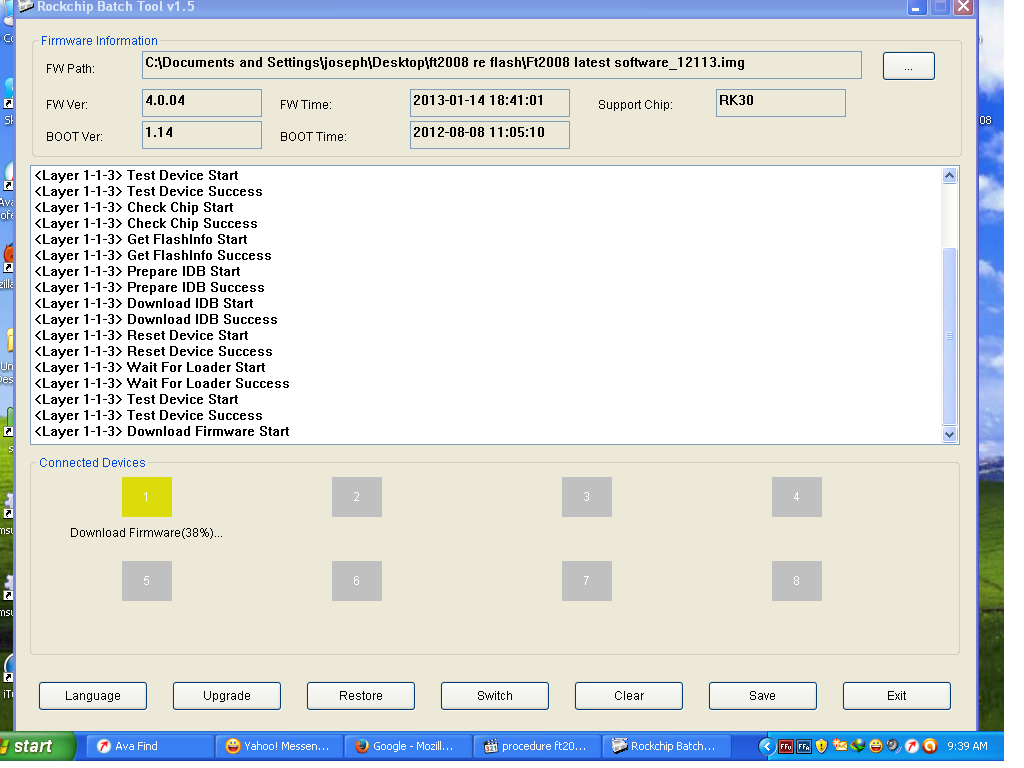Open the Yahoo! Messenger taskbar item
This screenshot has height=768, width=1024.
click(279, 746)
